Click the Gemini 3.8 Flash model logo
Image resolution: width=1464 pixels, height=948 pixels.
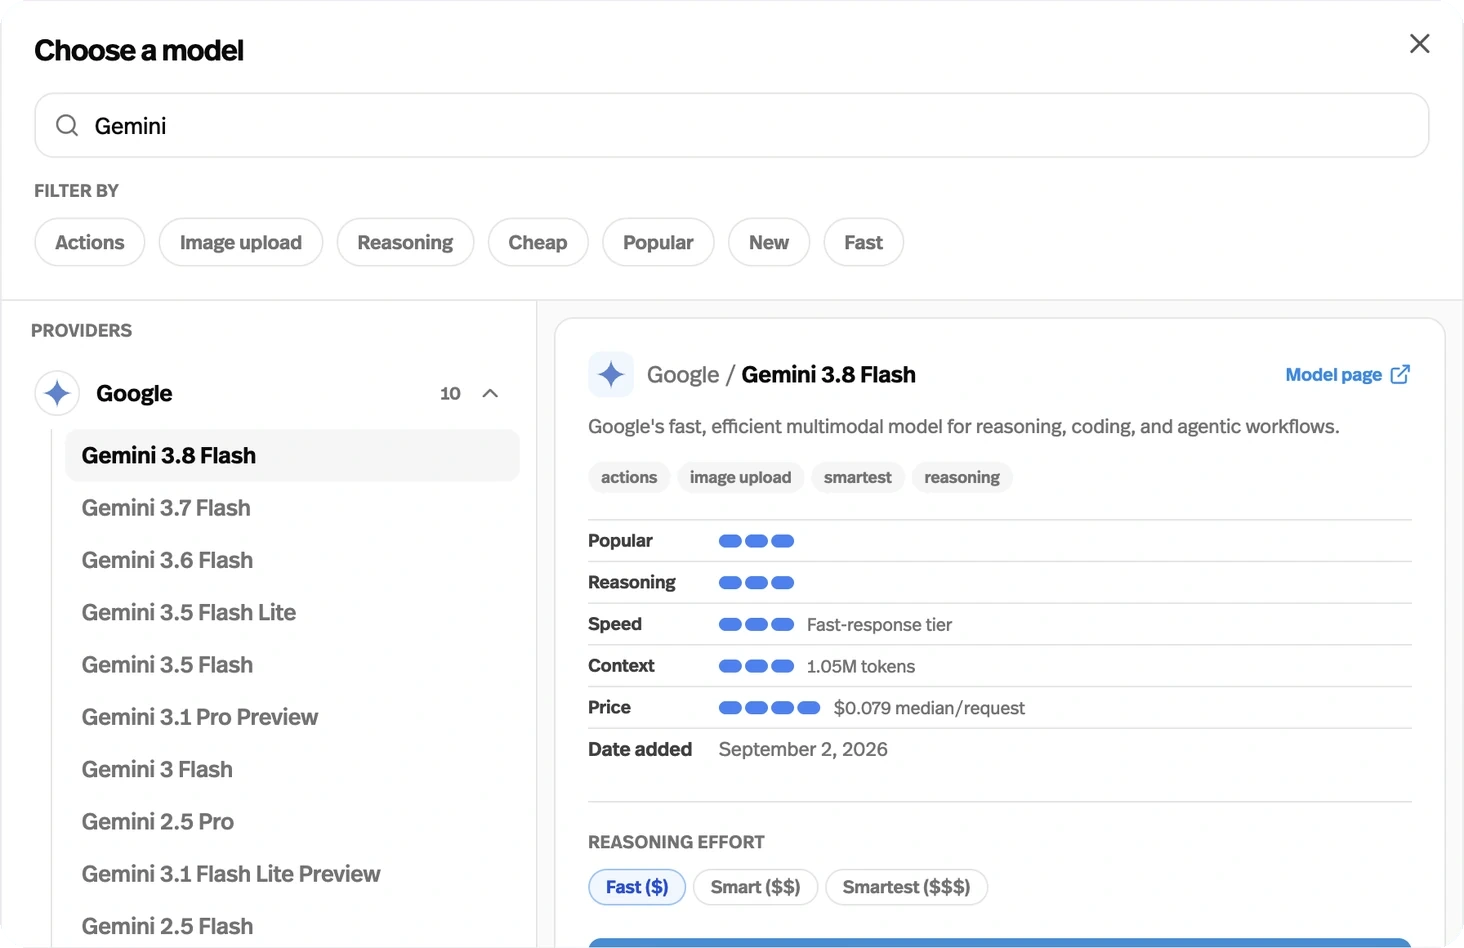click(x=611, y=375)
